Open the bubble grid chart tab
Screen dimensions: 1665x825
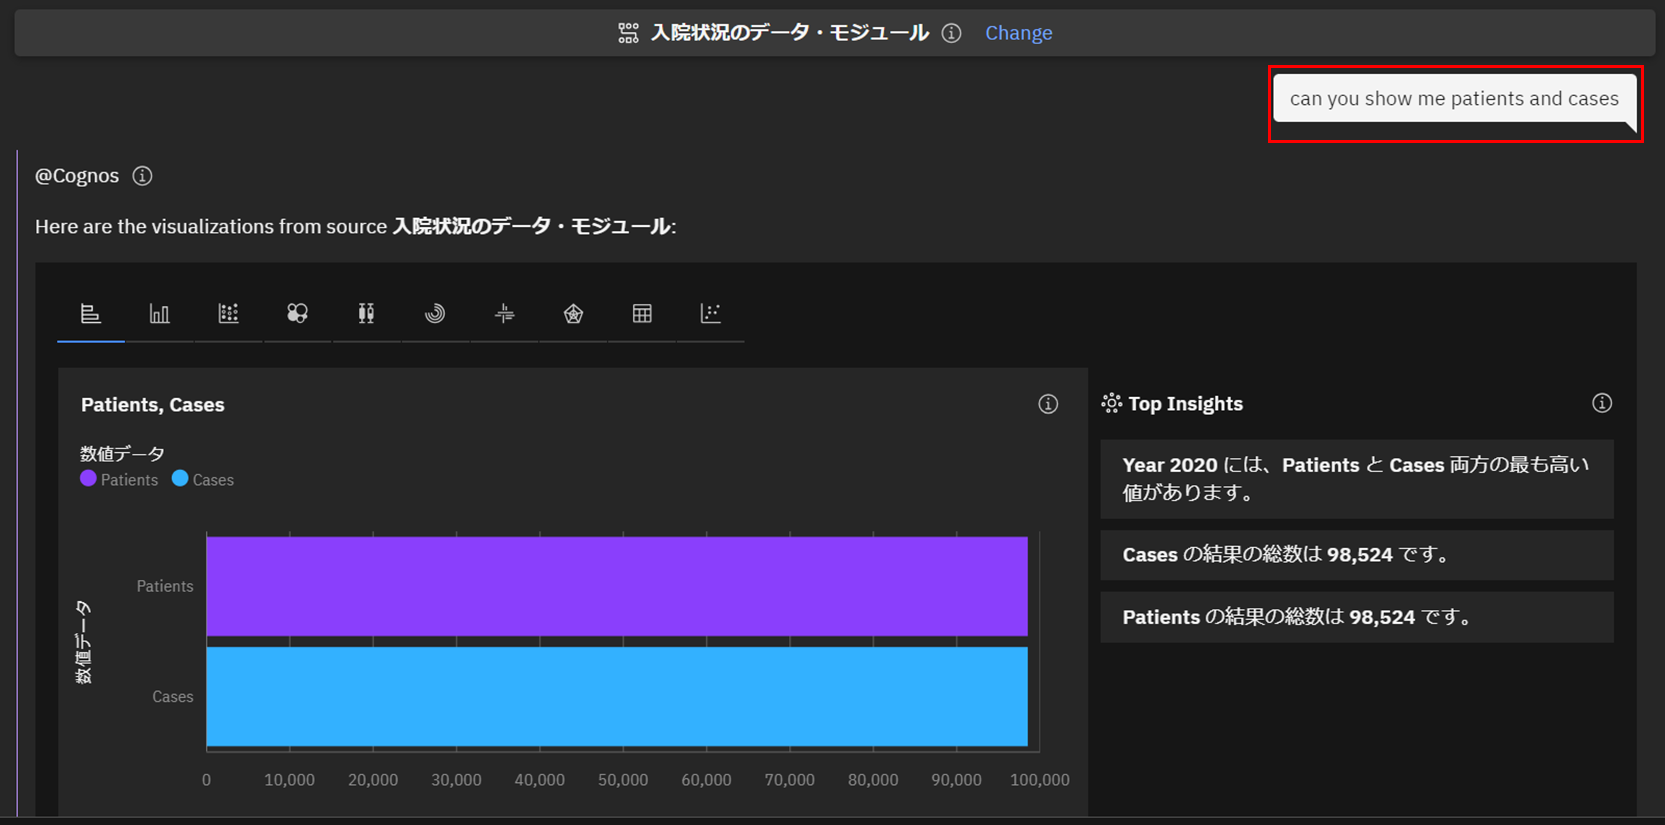point(228,314)
